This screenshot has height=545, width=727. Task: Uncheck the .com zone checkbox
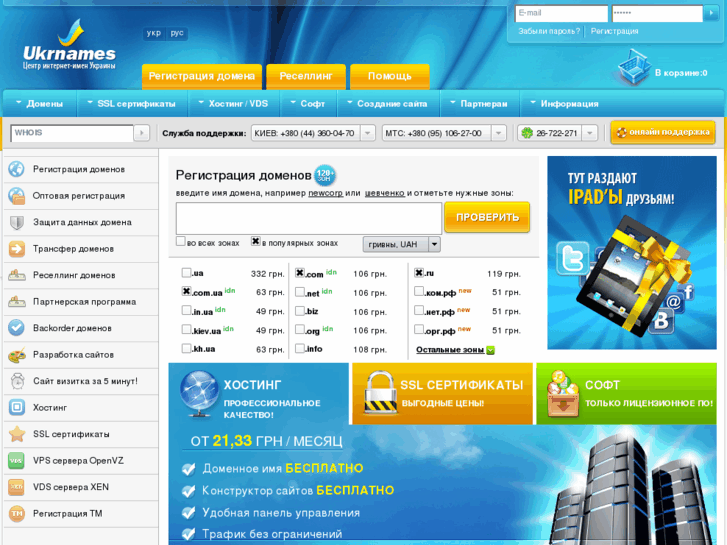[300, 273]
